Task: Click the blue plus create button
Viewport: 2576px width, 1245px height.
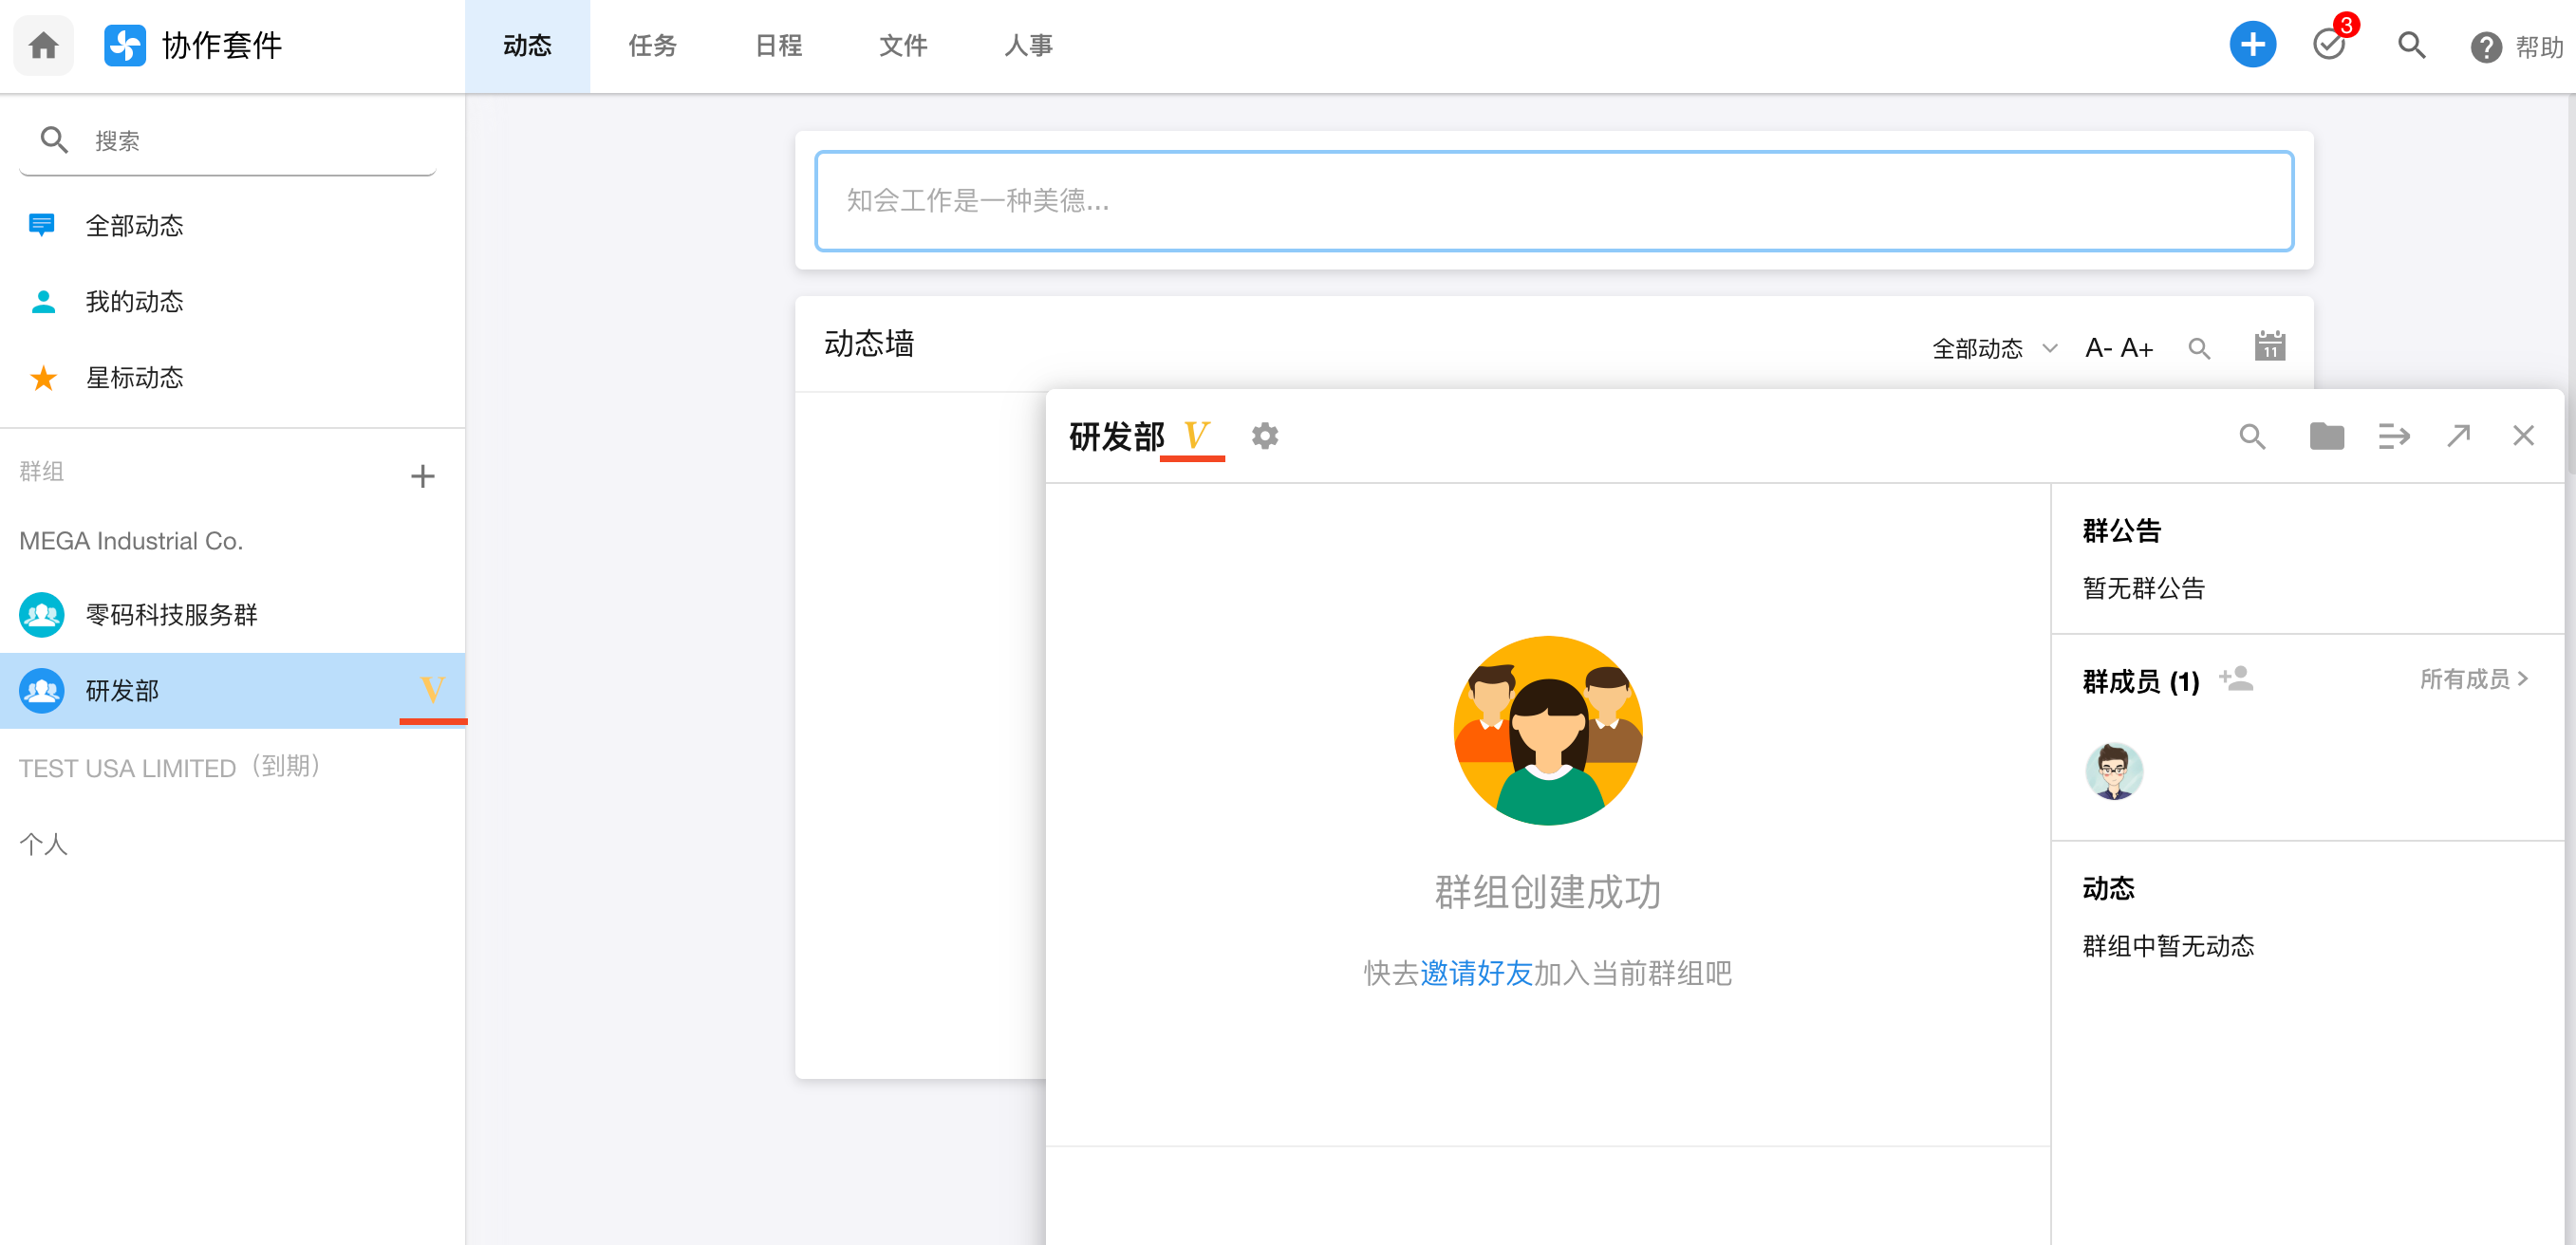Action: (x=2252, y=45)
